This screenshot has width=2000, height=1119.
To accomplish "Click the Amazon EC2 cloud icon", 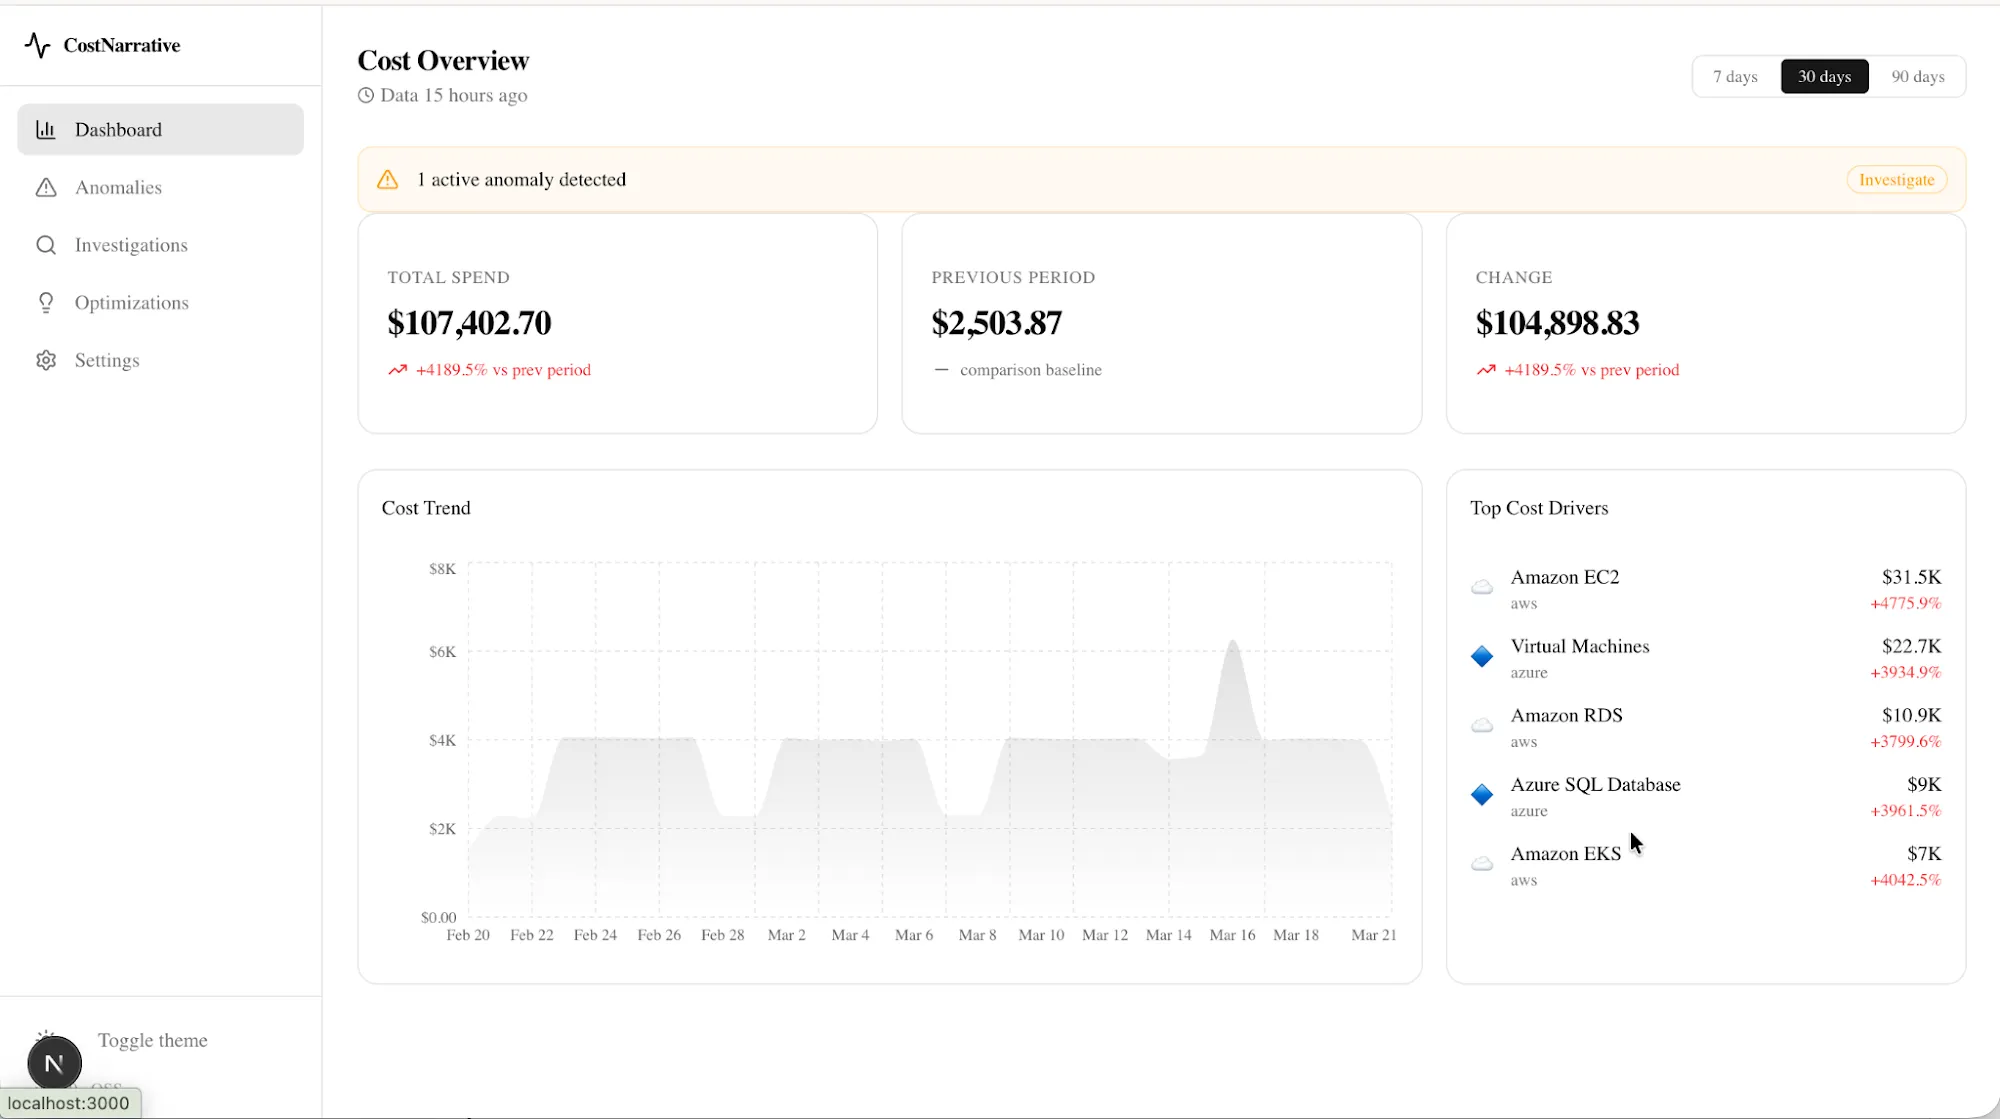I will pos(1482,587).
